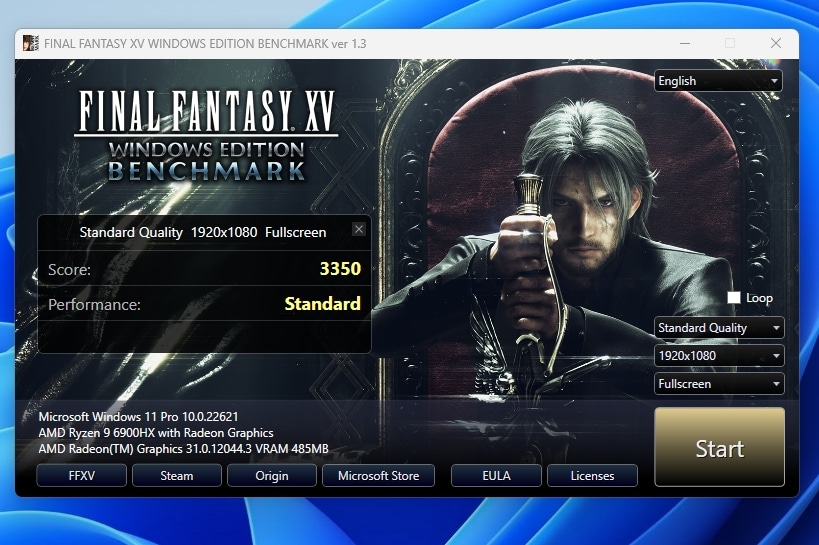
Task: Close the benchmark window
Action: pos(775,43)
